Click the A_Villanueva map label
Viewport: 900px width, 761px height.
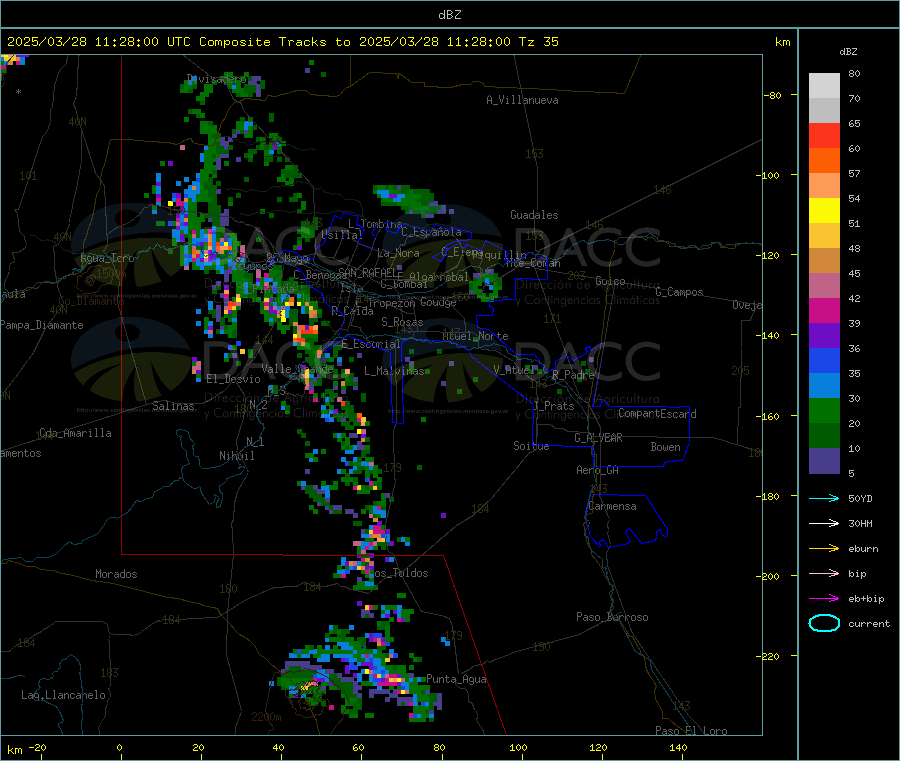pos(522,100)
